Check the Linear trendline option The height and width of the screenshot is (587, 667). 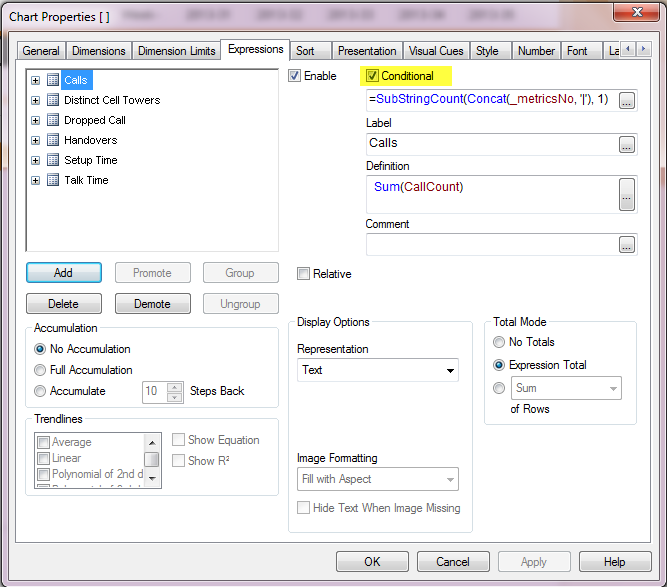tap(43, 458)
